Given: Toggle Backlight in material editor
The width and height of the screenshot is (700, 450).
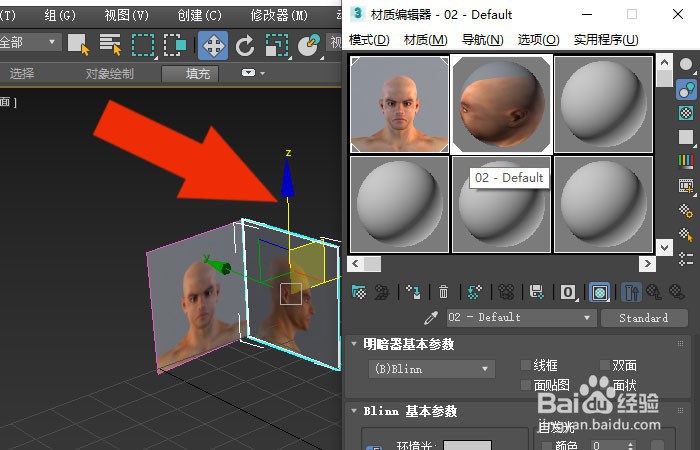Looking at the screenshot, I should (686, 89).
